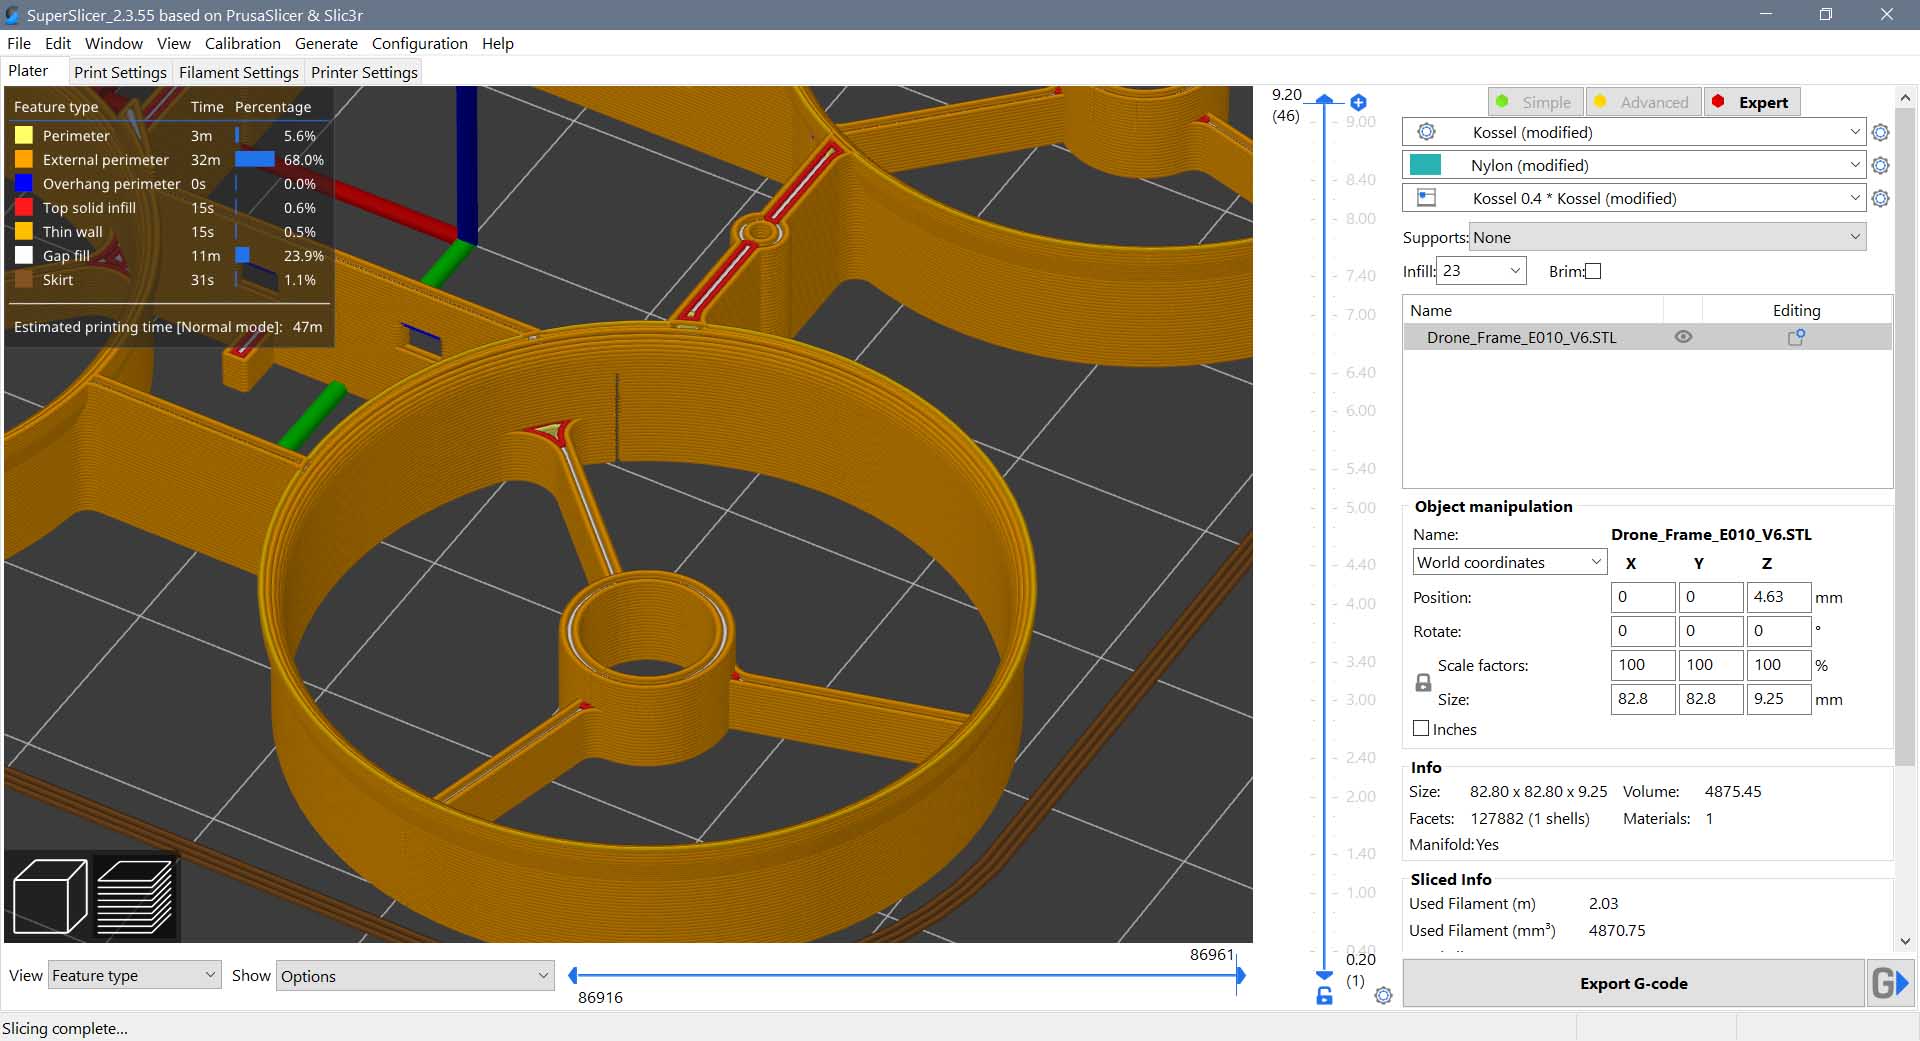Click the 3D editor view cube icon
This screenshot has width=1920, height=1041.
pyautogui.click(x=50, y=896)
